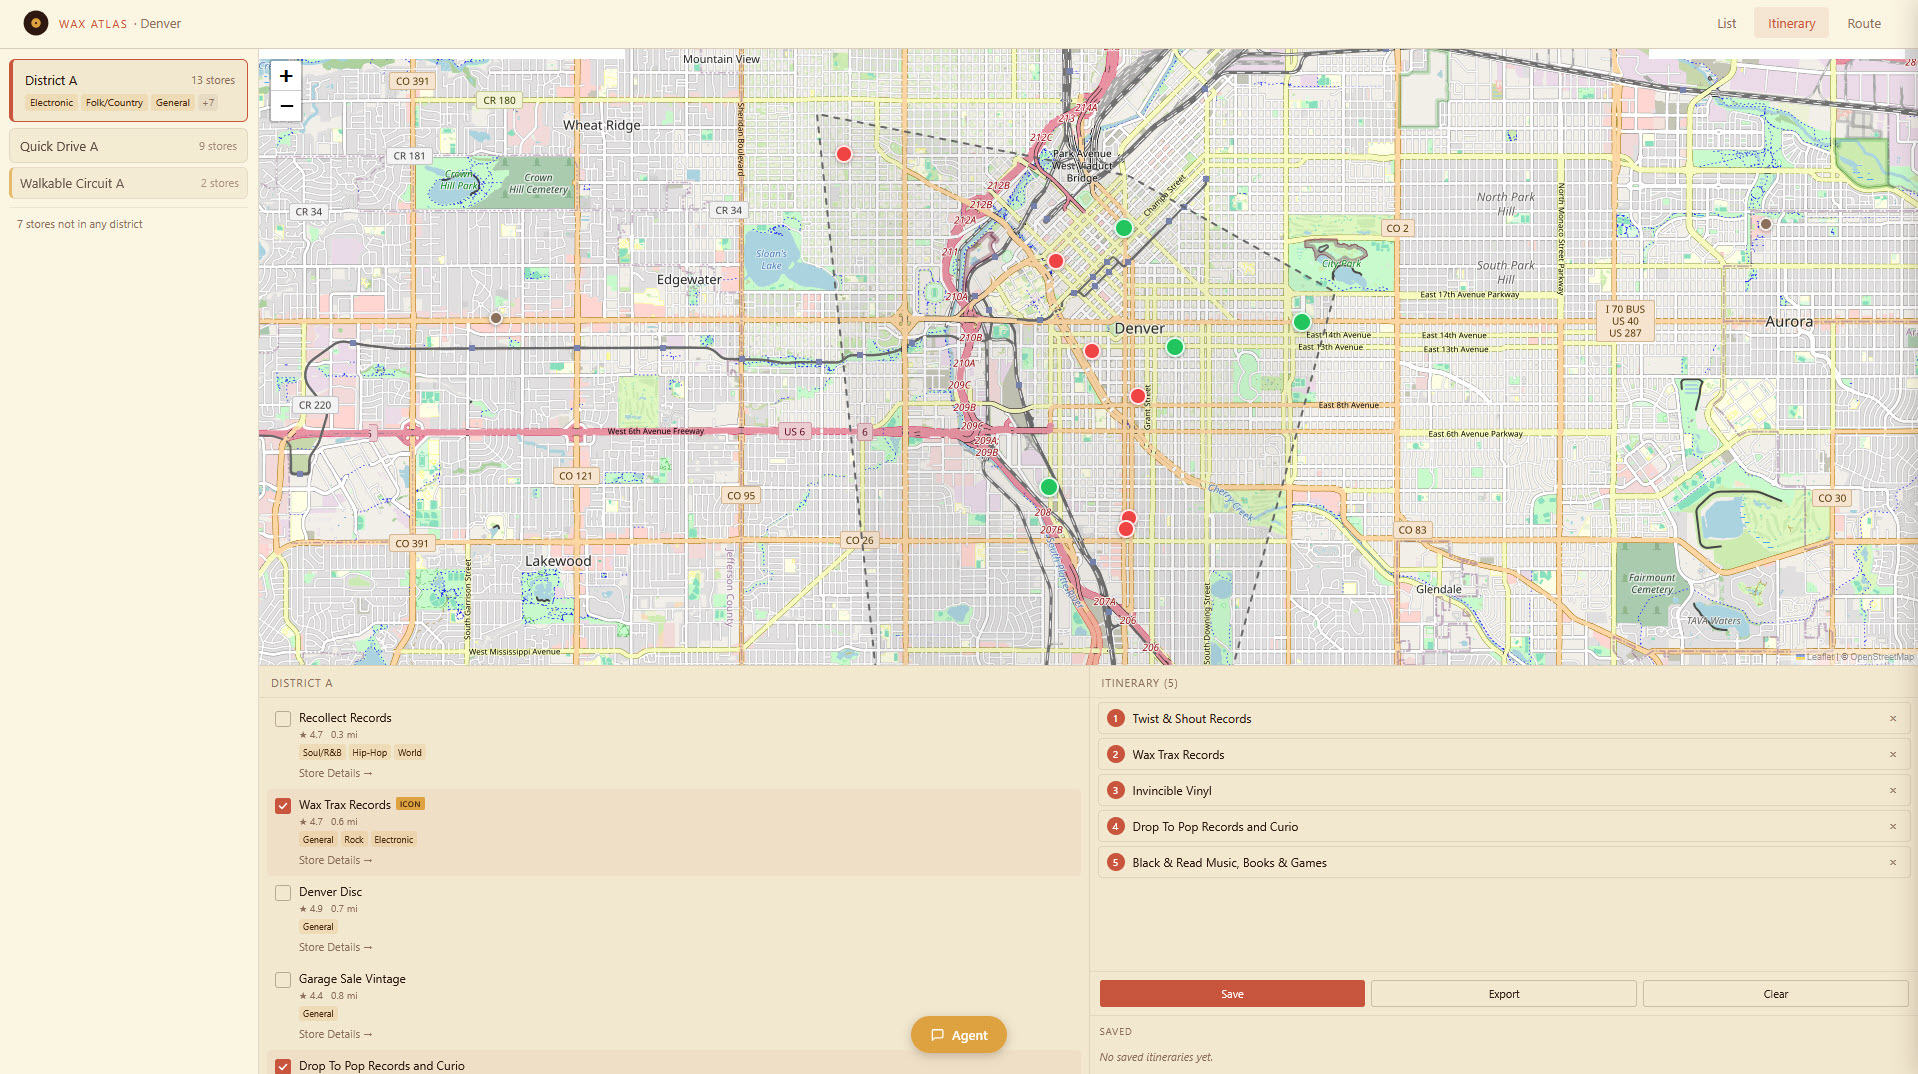Viewport: 1918px width, 1074px height.
Task: Switch to the Route tab
Action: click(1864, 24)
